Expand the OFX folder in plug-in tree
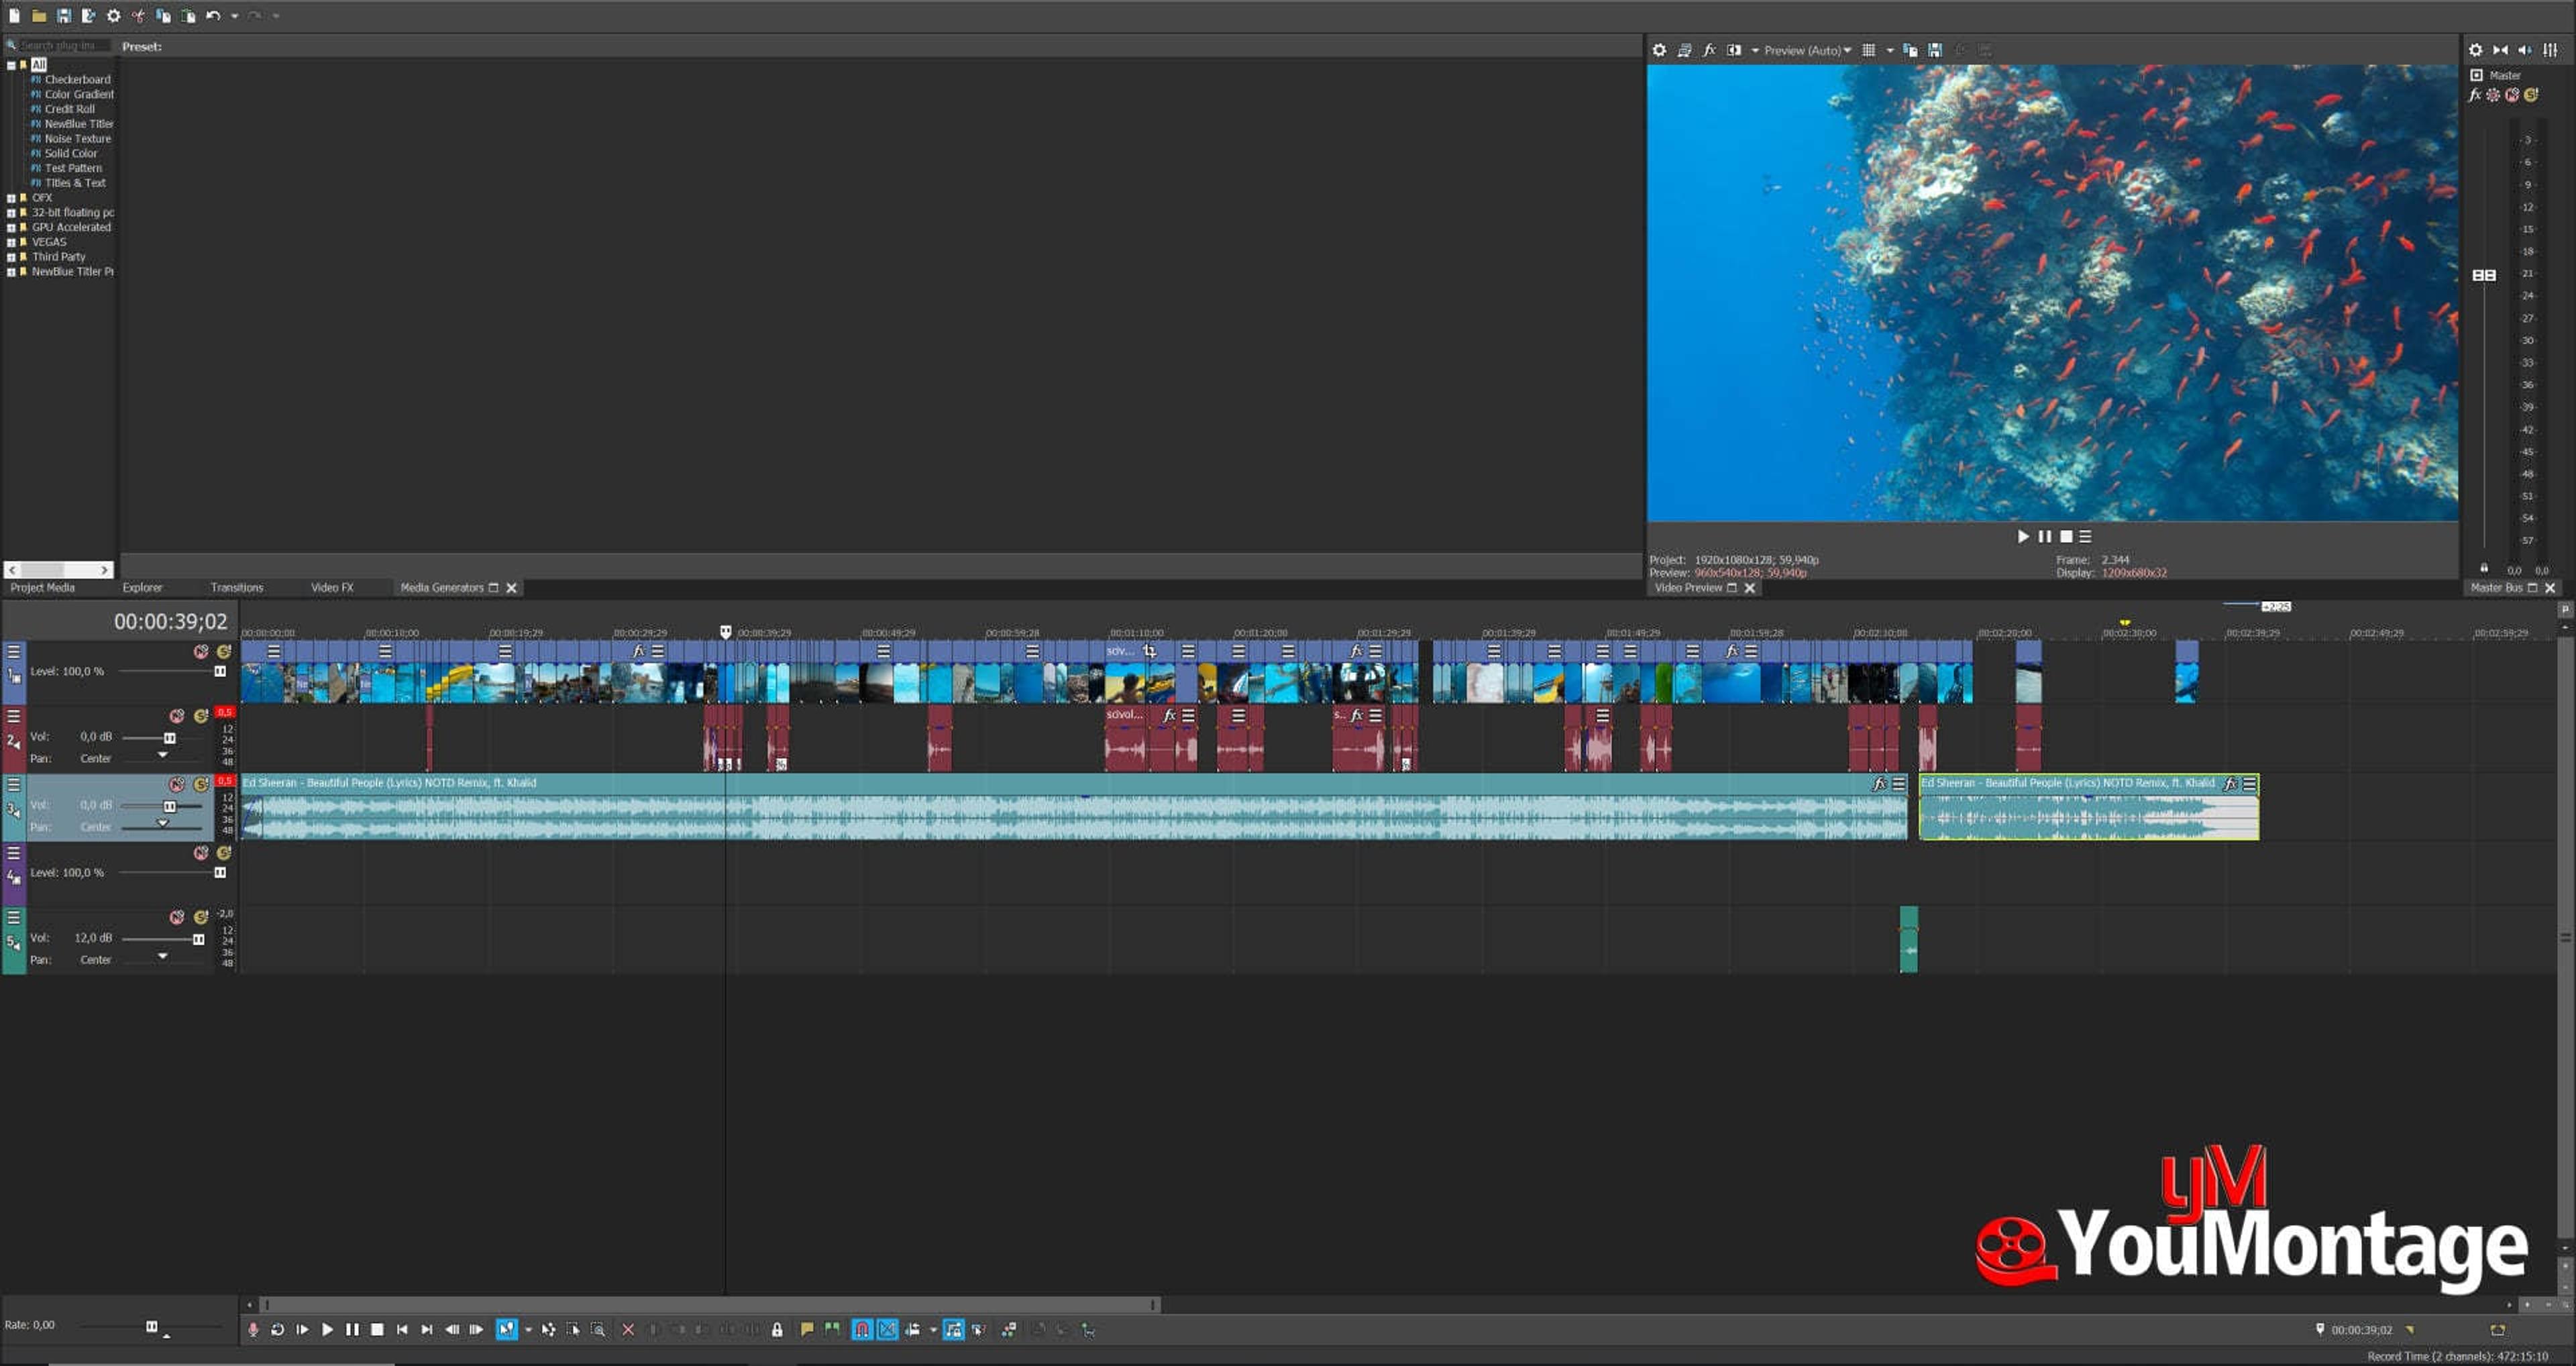 pyautogui.click(x=11, y=198)
